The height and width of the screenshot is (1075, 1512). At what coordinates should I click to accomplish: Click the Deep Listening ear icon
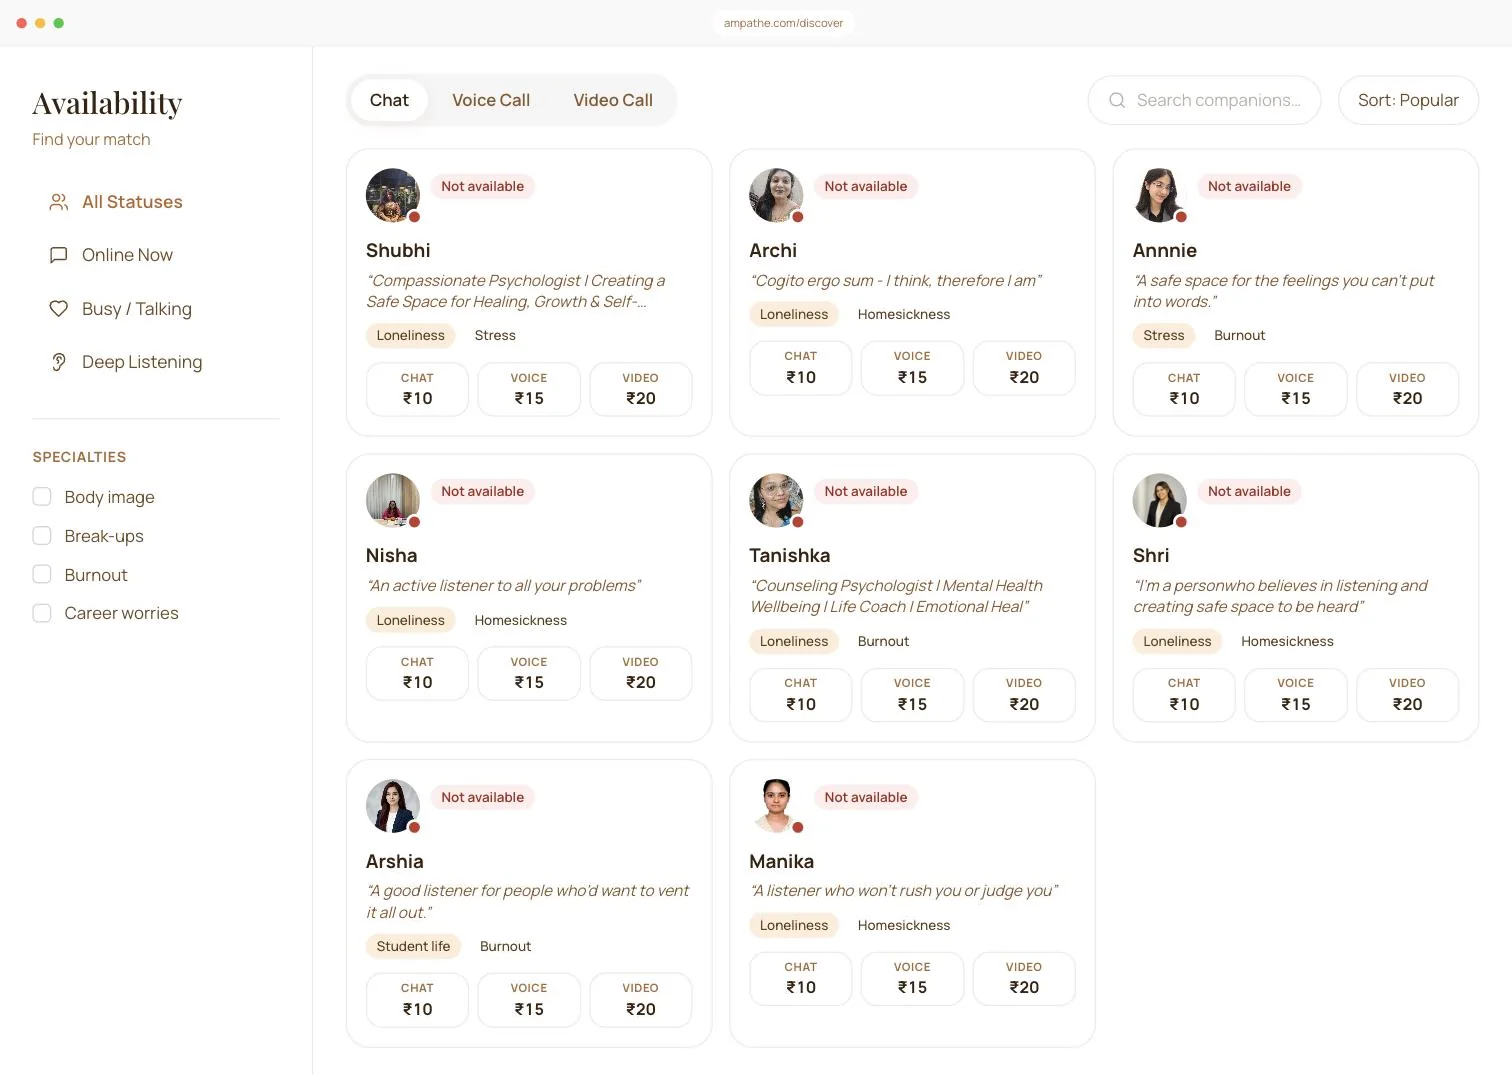coord(59,362)
